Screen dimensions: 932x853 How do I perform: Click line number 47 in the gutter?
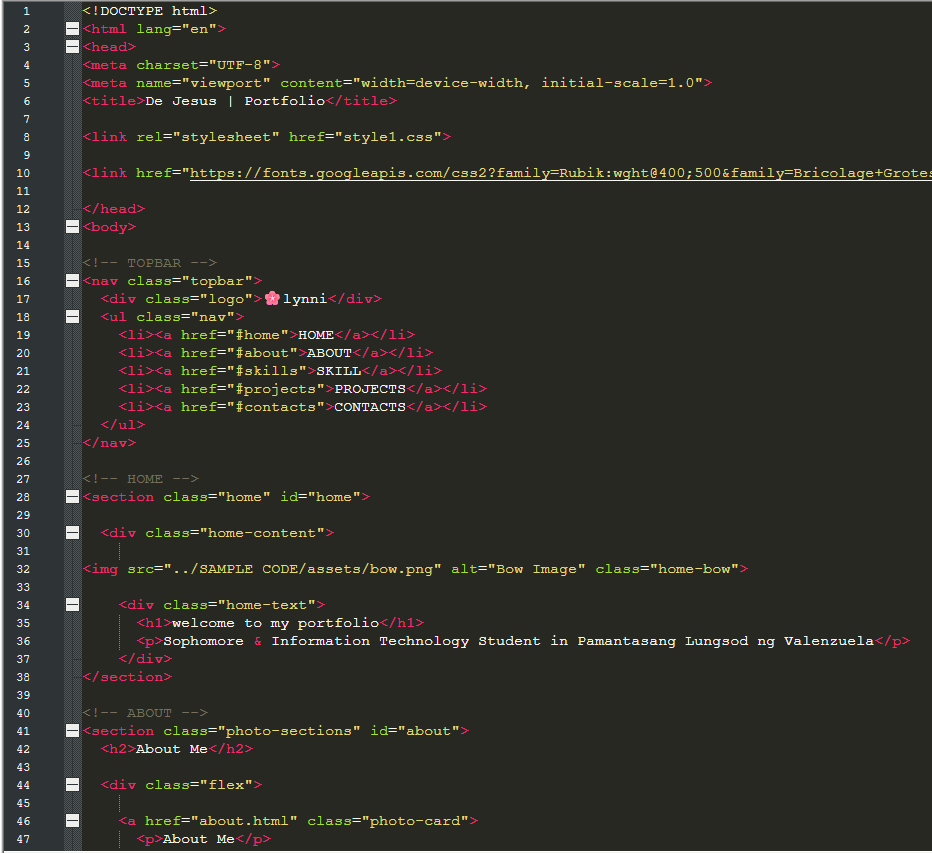[x=23, y=839]
